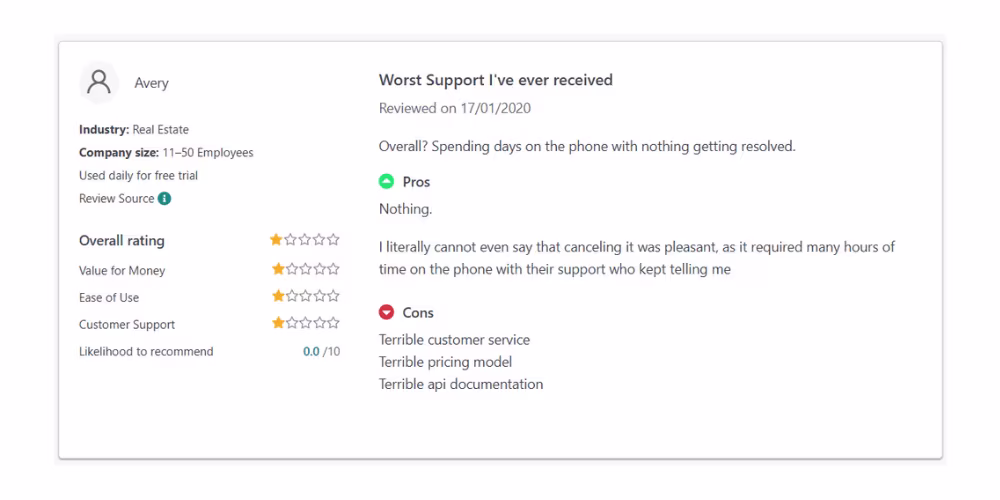
Task: Click the Industry: Real Estate text
Action: (x=134, y=130)
